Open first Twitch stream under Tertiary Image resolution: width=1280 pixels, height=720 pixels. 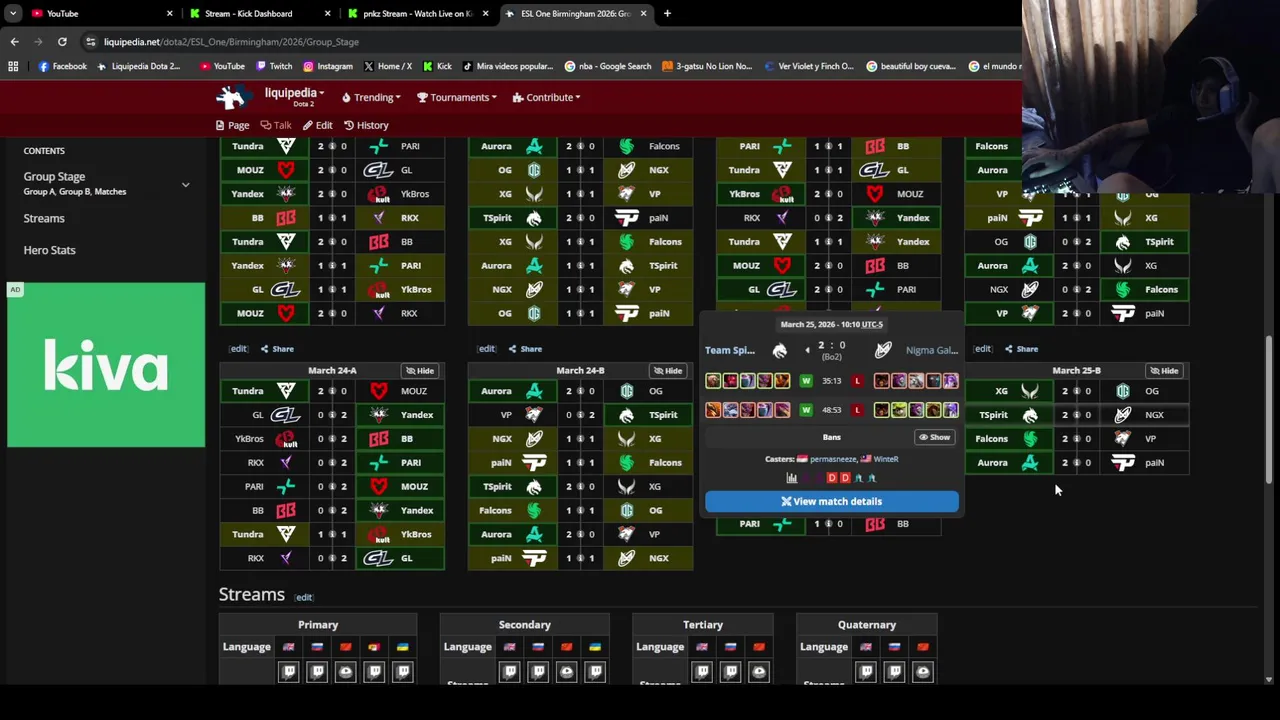pos(702,672)
